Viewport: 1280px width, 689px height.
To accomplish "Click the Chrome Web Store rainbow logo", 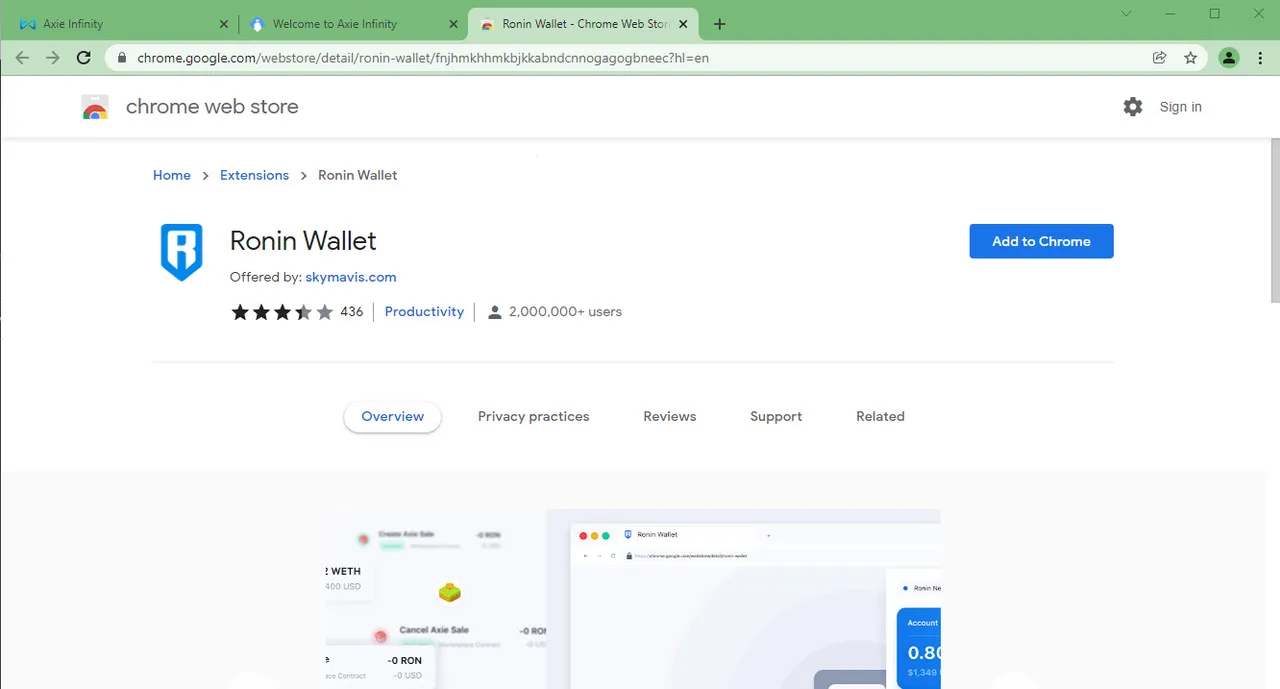I will tap(95, 107).
